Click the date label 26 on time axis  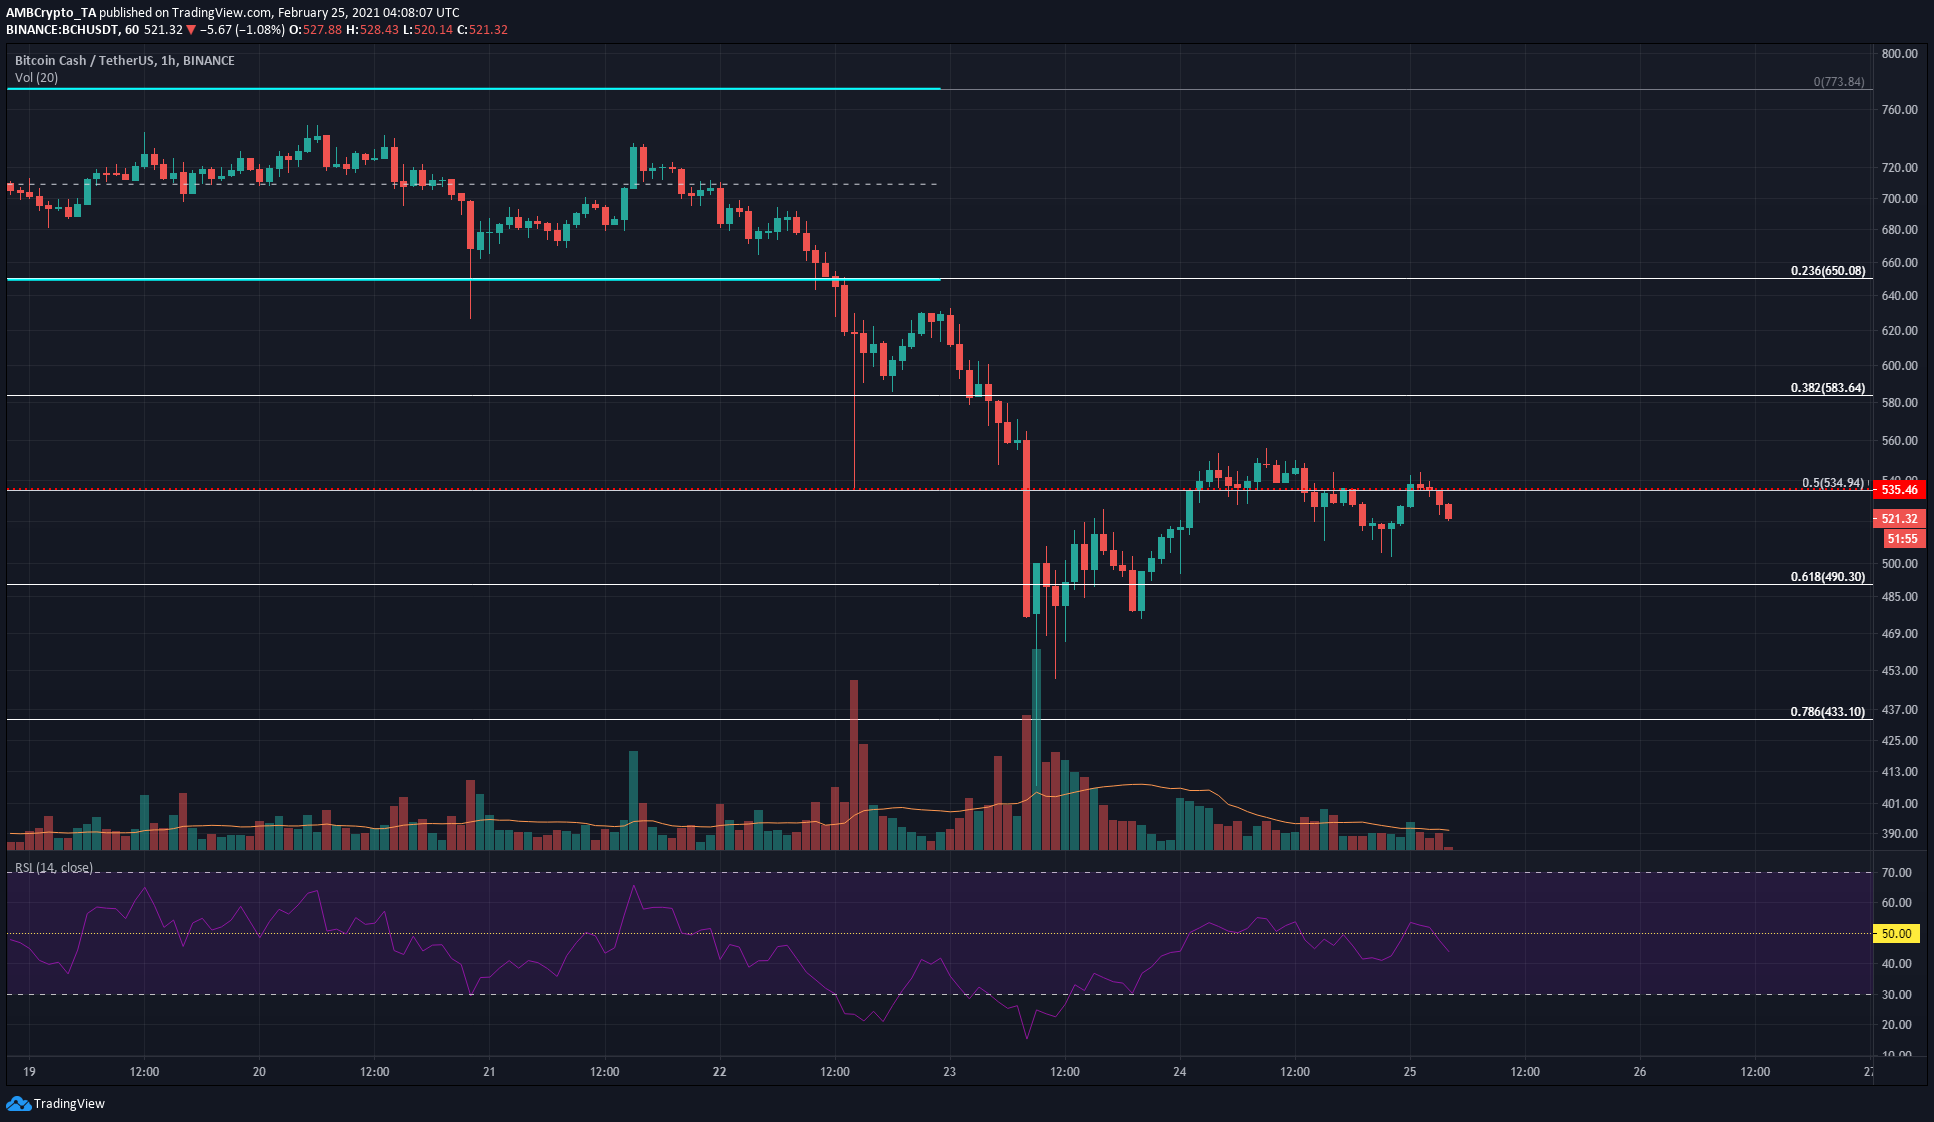(x=1640, y=1072)
